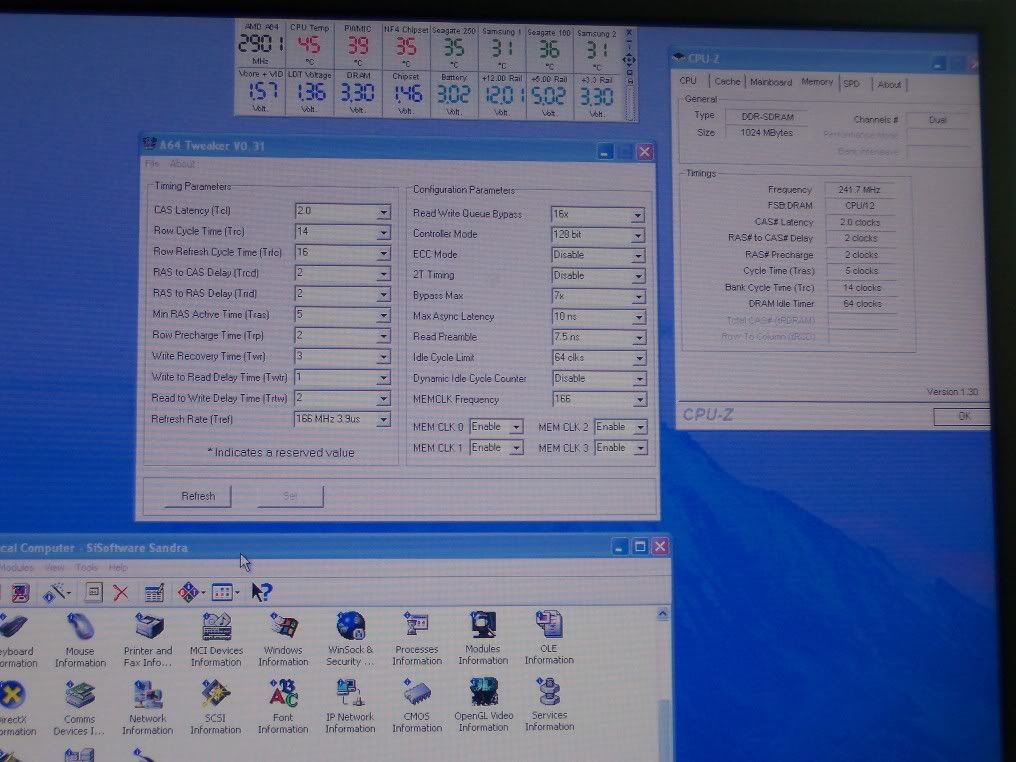1016x762 pixels.
Task: Click the wizard wand toolbar icon in Sandra
Action: 56,592
